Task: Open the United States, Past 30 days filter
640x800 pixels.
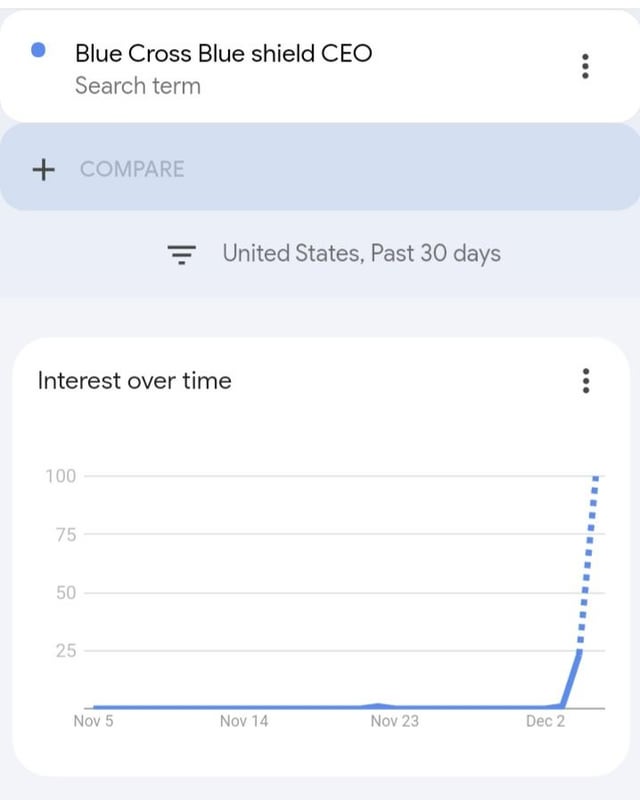Action: (x=361, y=254)
